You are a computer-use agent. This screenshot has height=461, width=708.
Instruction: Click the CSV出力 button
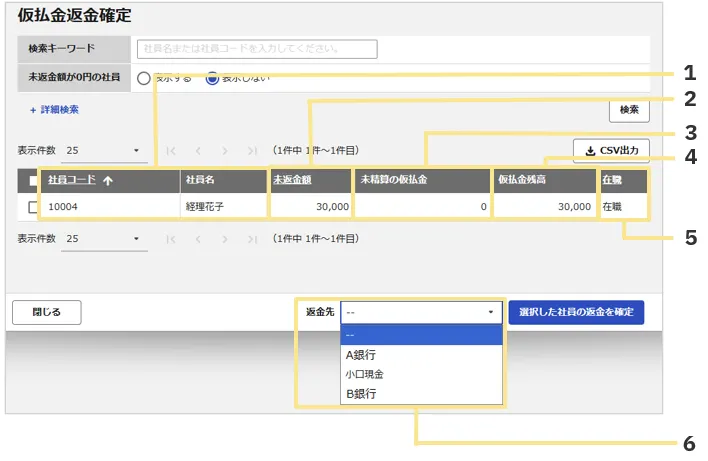611,150
